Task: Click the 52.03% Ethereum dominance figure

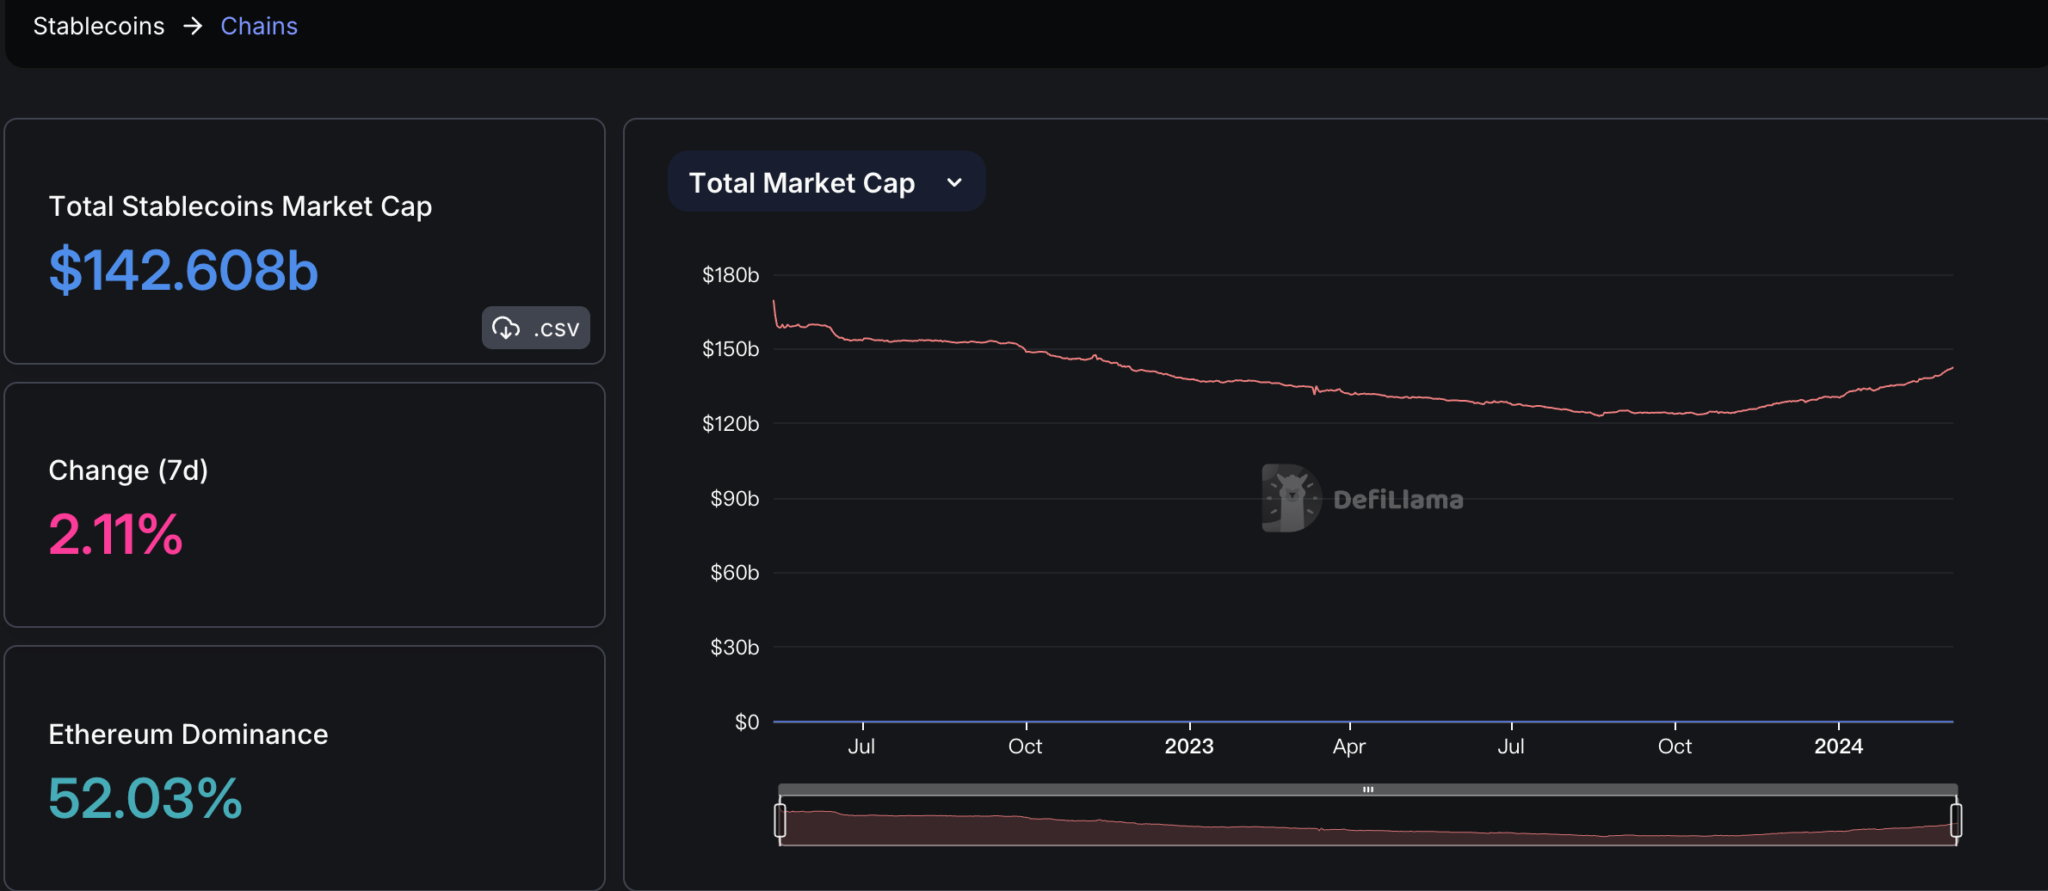Action: tap(145, 798)
